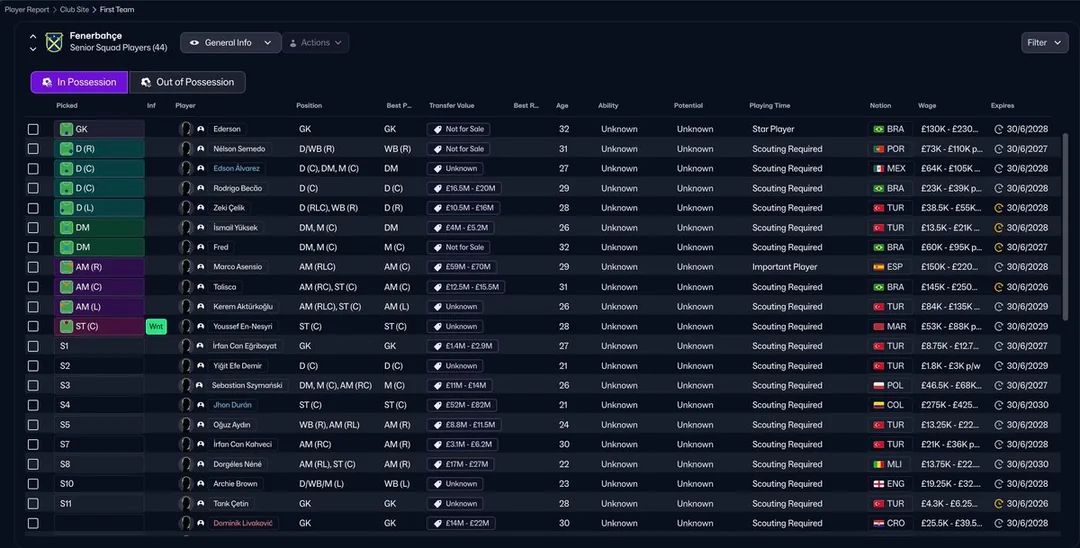Click contract clock icon in Zeki Çelik's row
1080x548 pixels.
click(998, 208)
